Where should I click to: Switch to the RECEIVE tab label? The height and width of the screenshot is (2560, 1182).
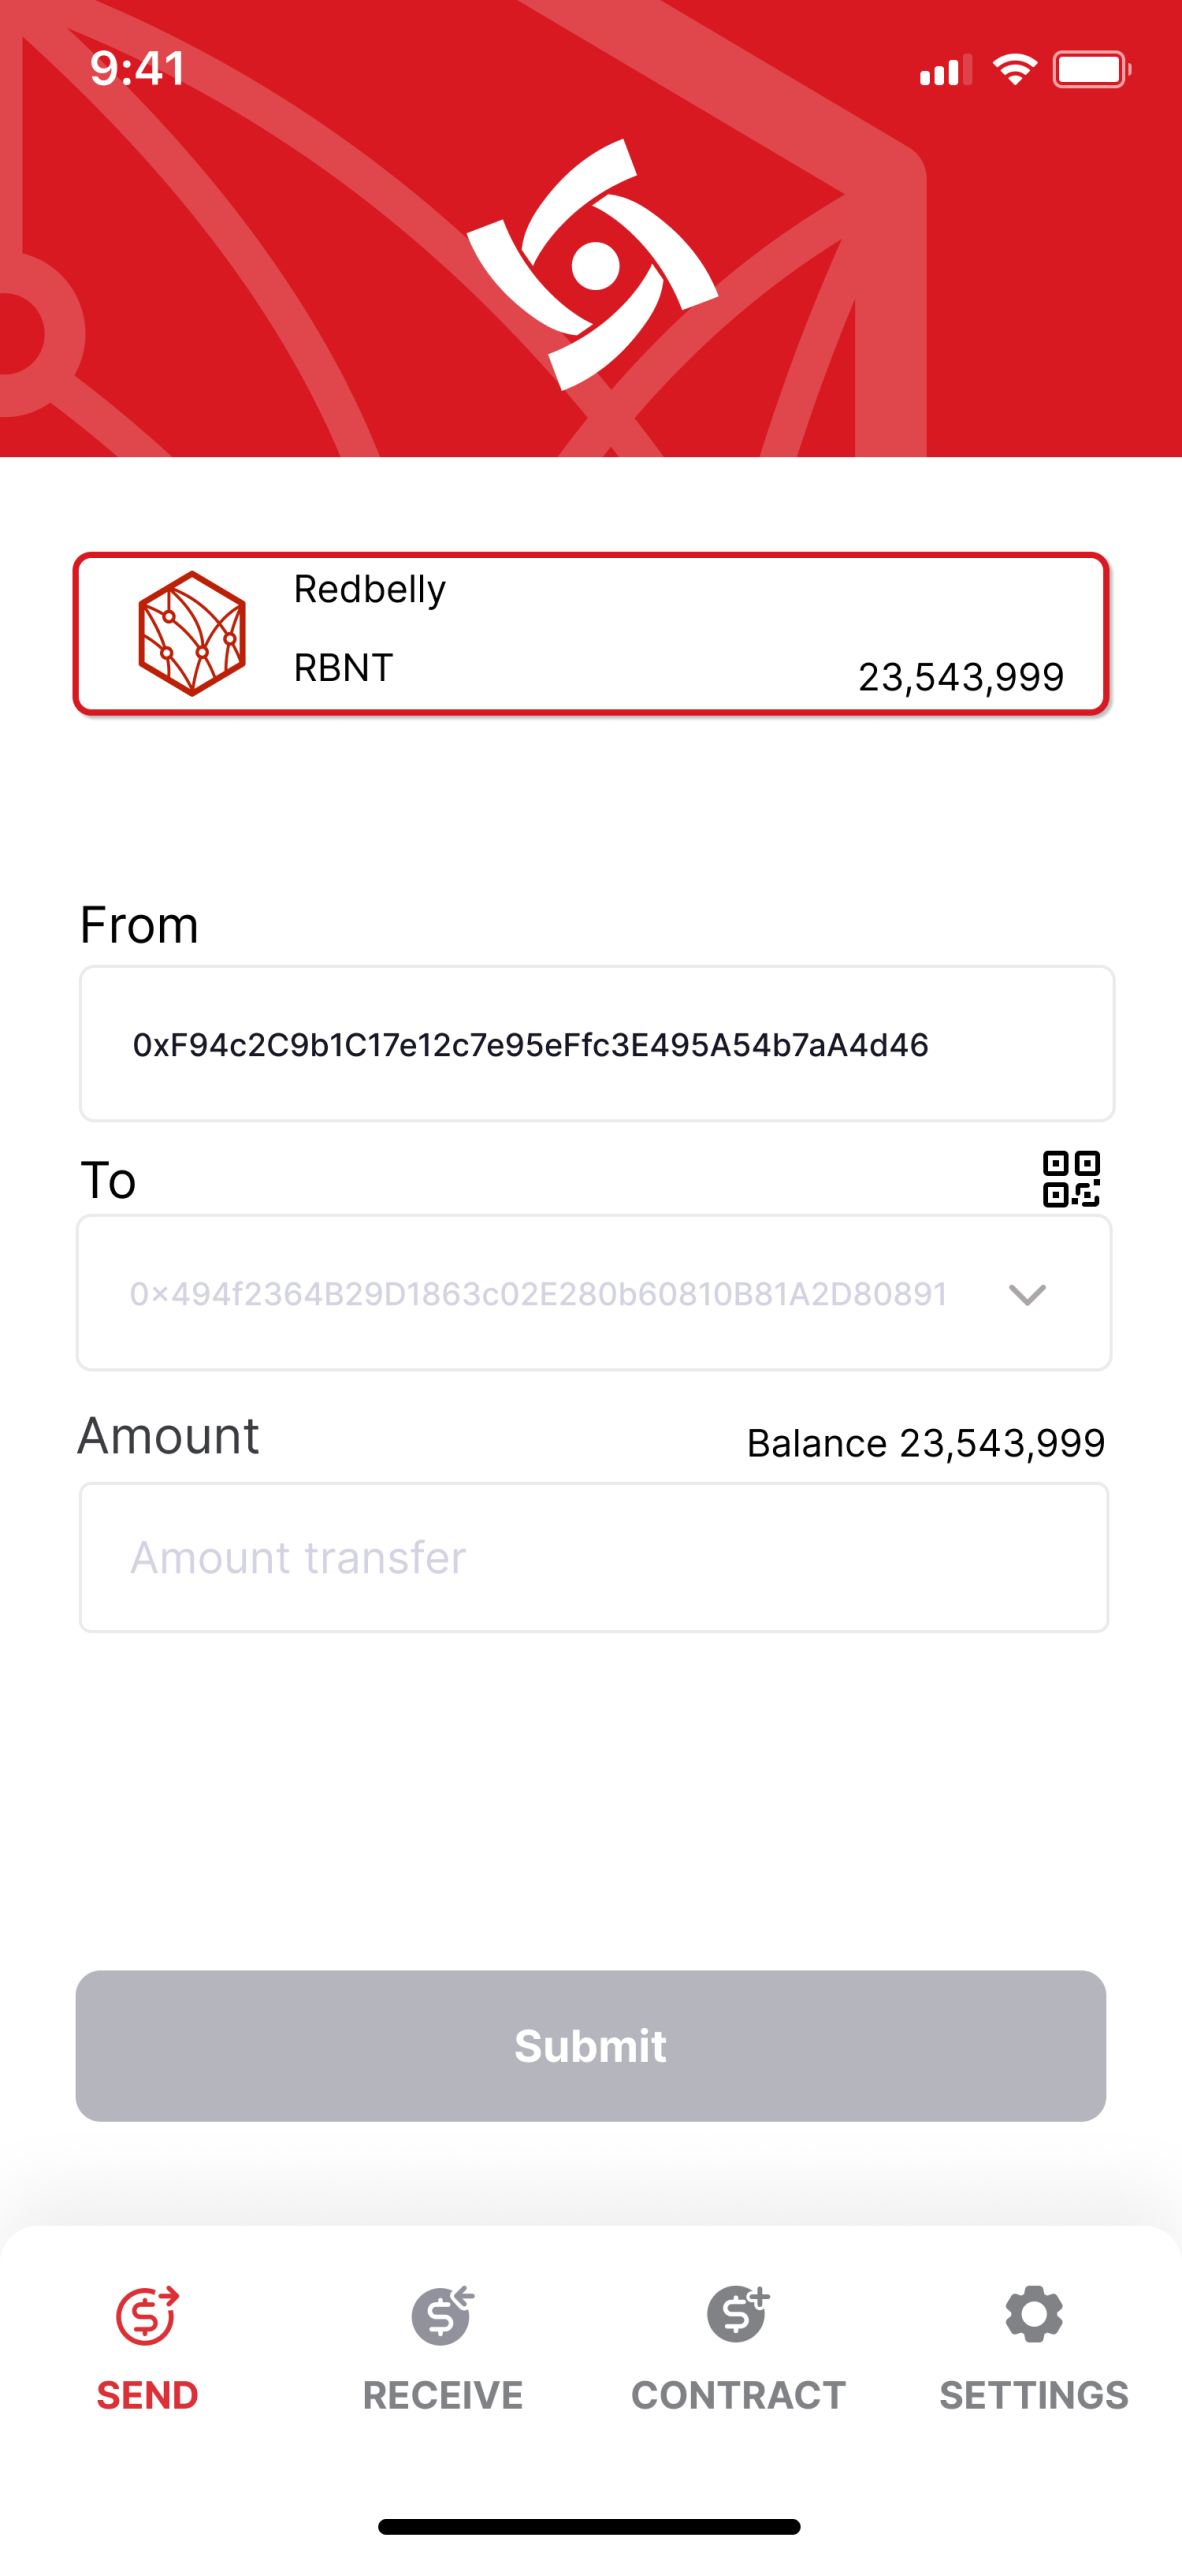[x=442, y=2395]
